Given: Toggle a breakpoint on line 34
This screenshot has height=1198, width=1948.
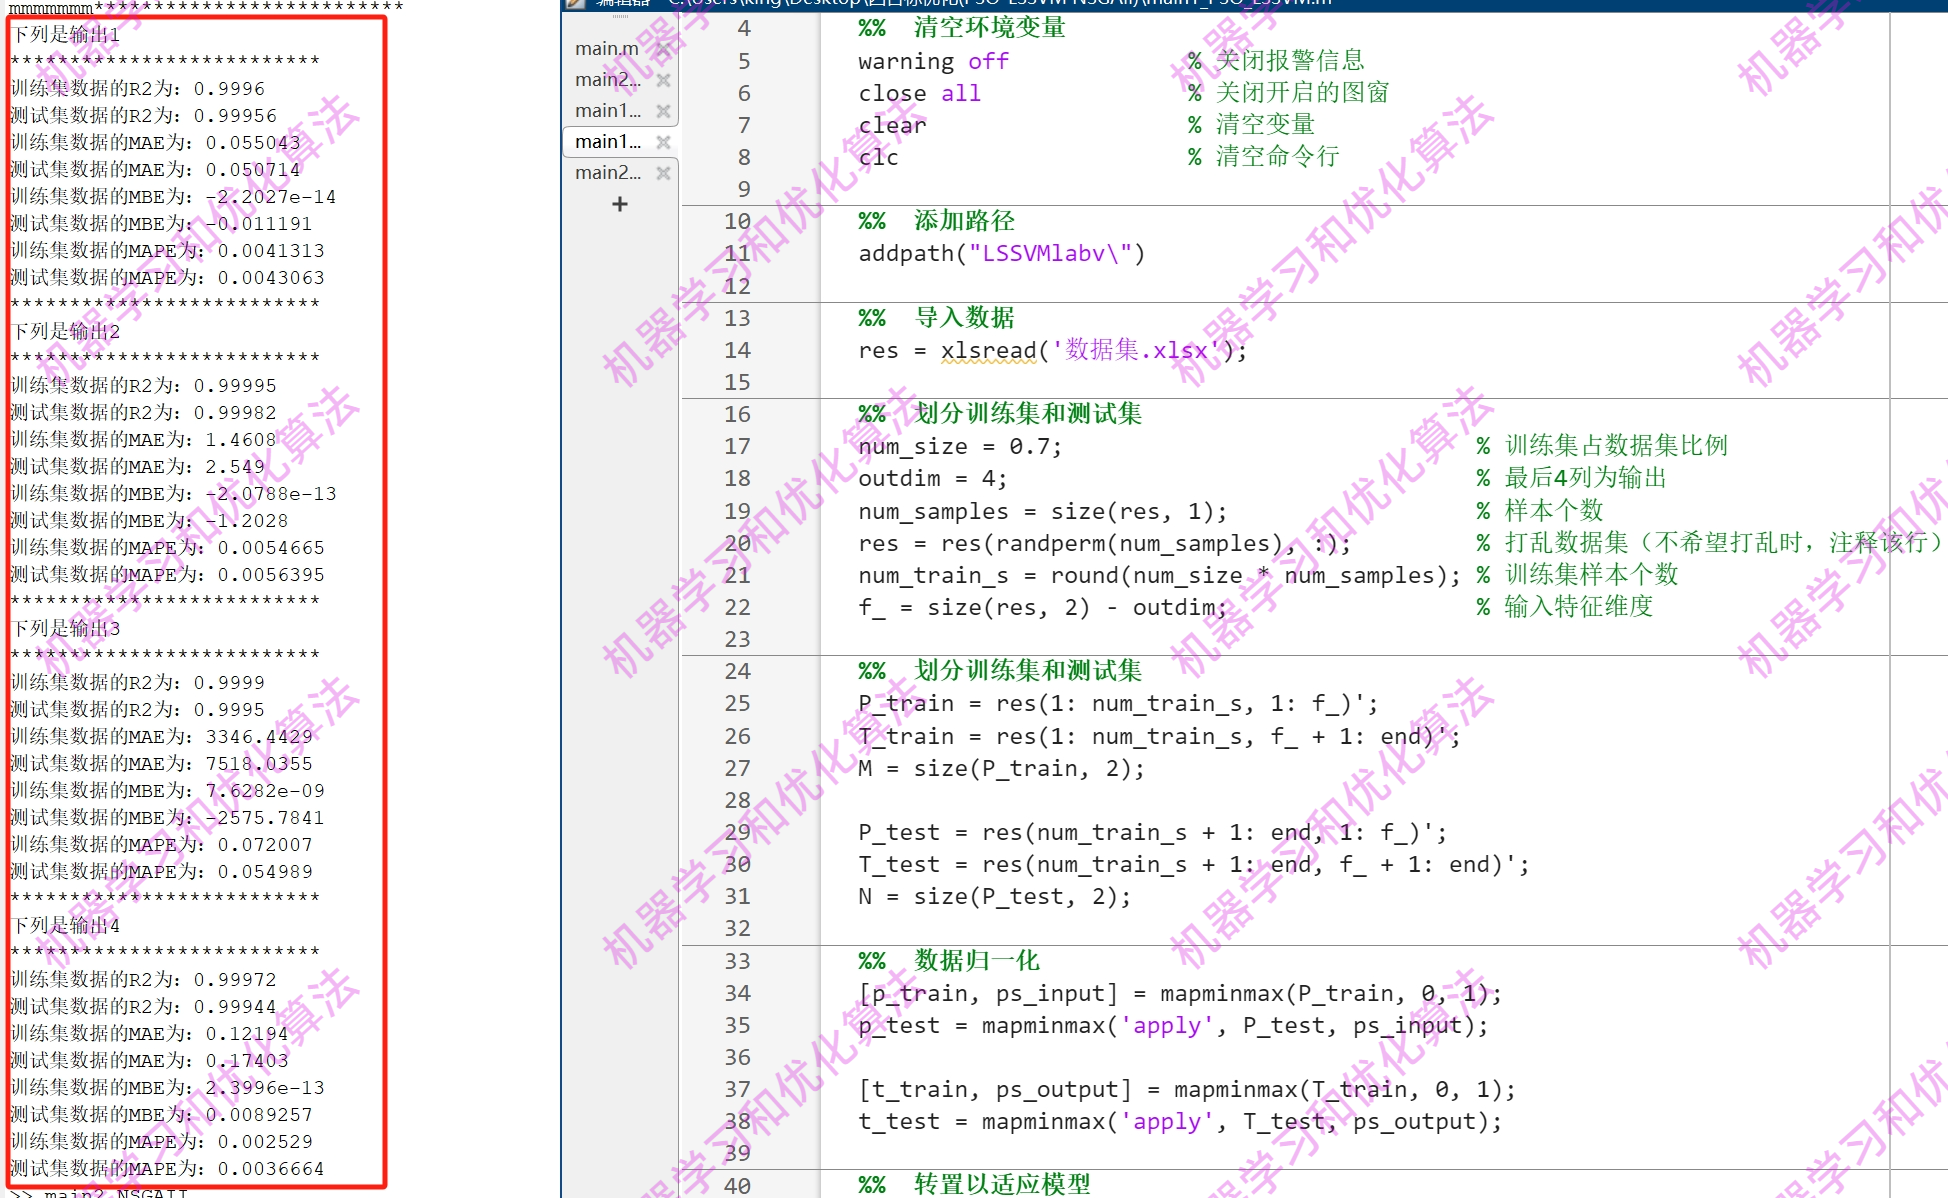Looking at the screenshot, I should 737,993.
